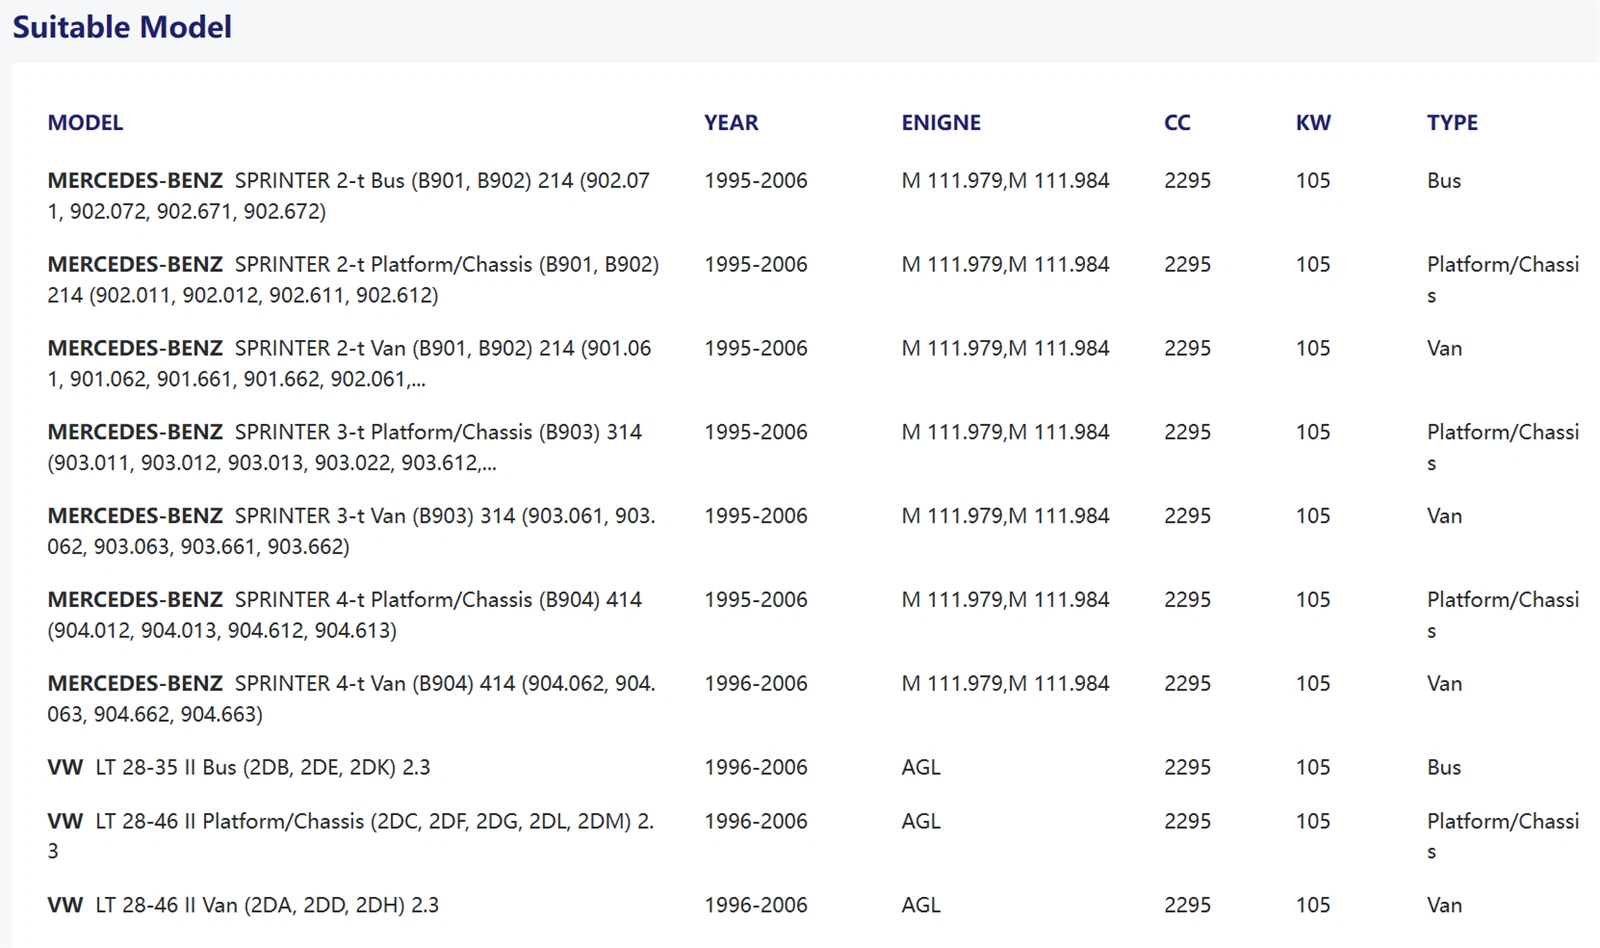Click the VW LT 28-46 II Van model
This screenshot has height=948, width=1600.
(243, 905)
